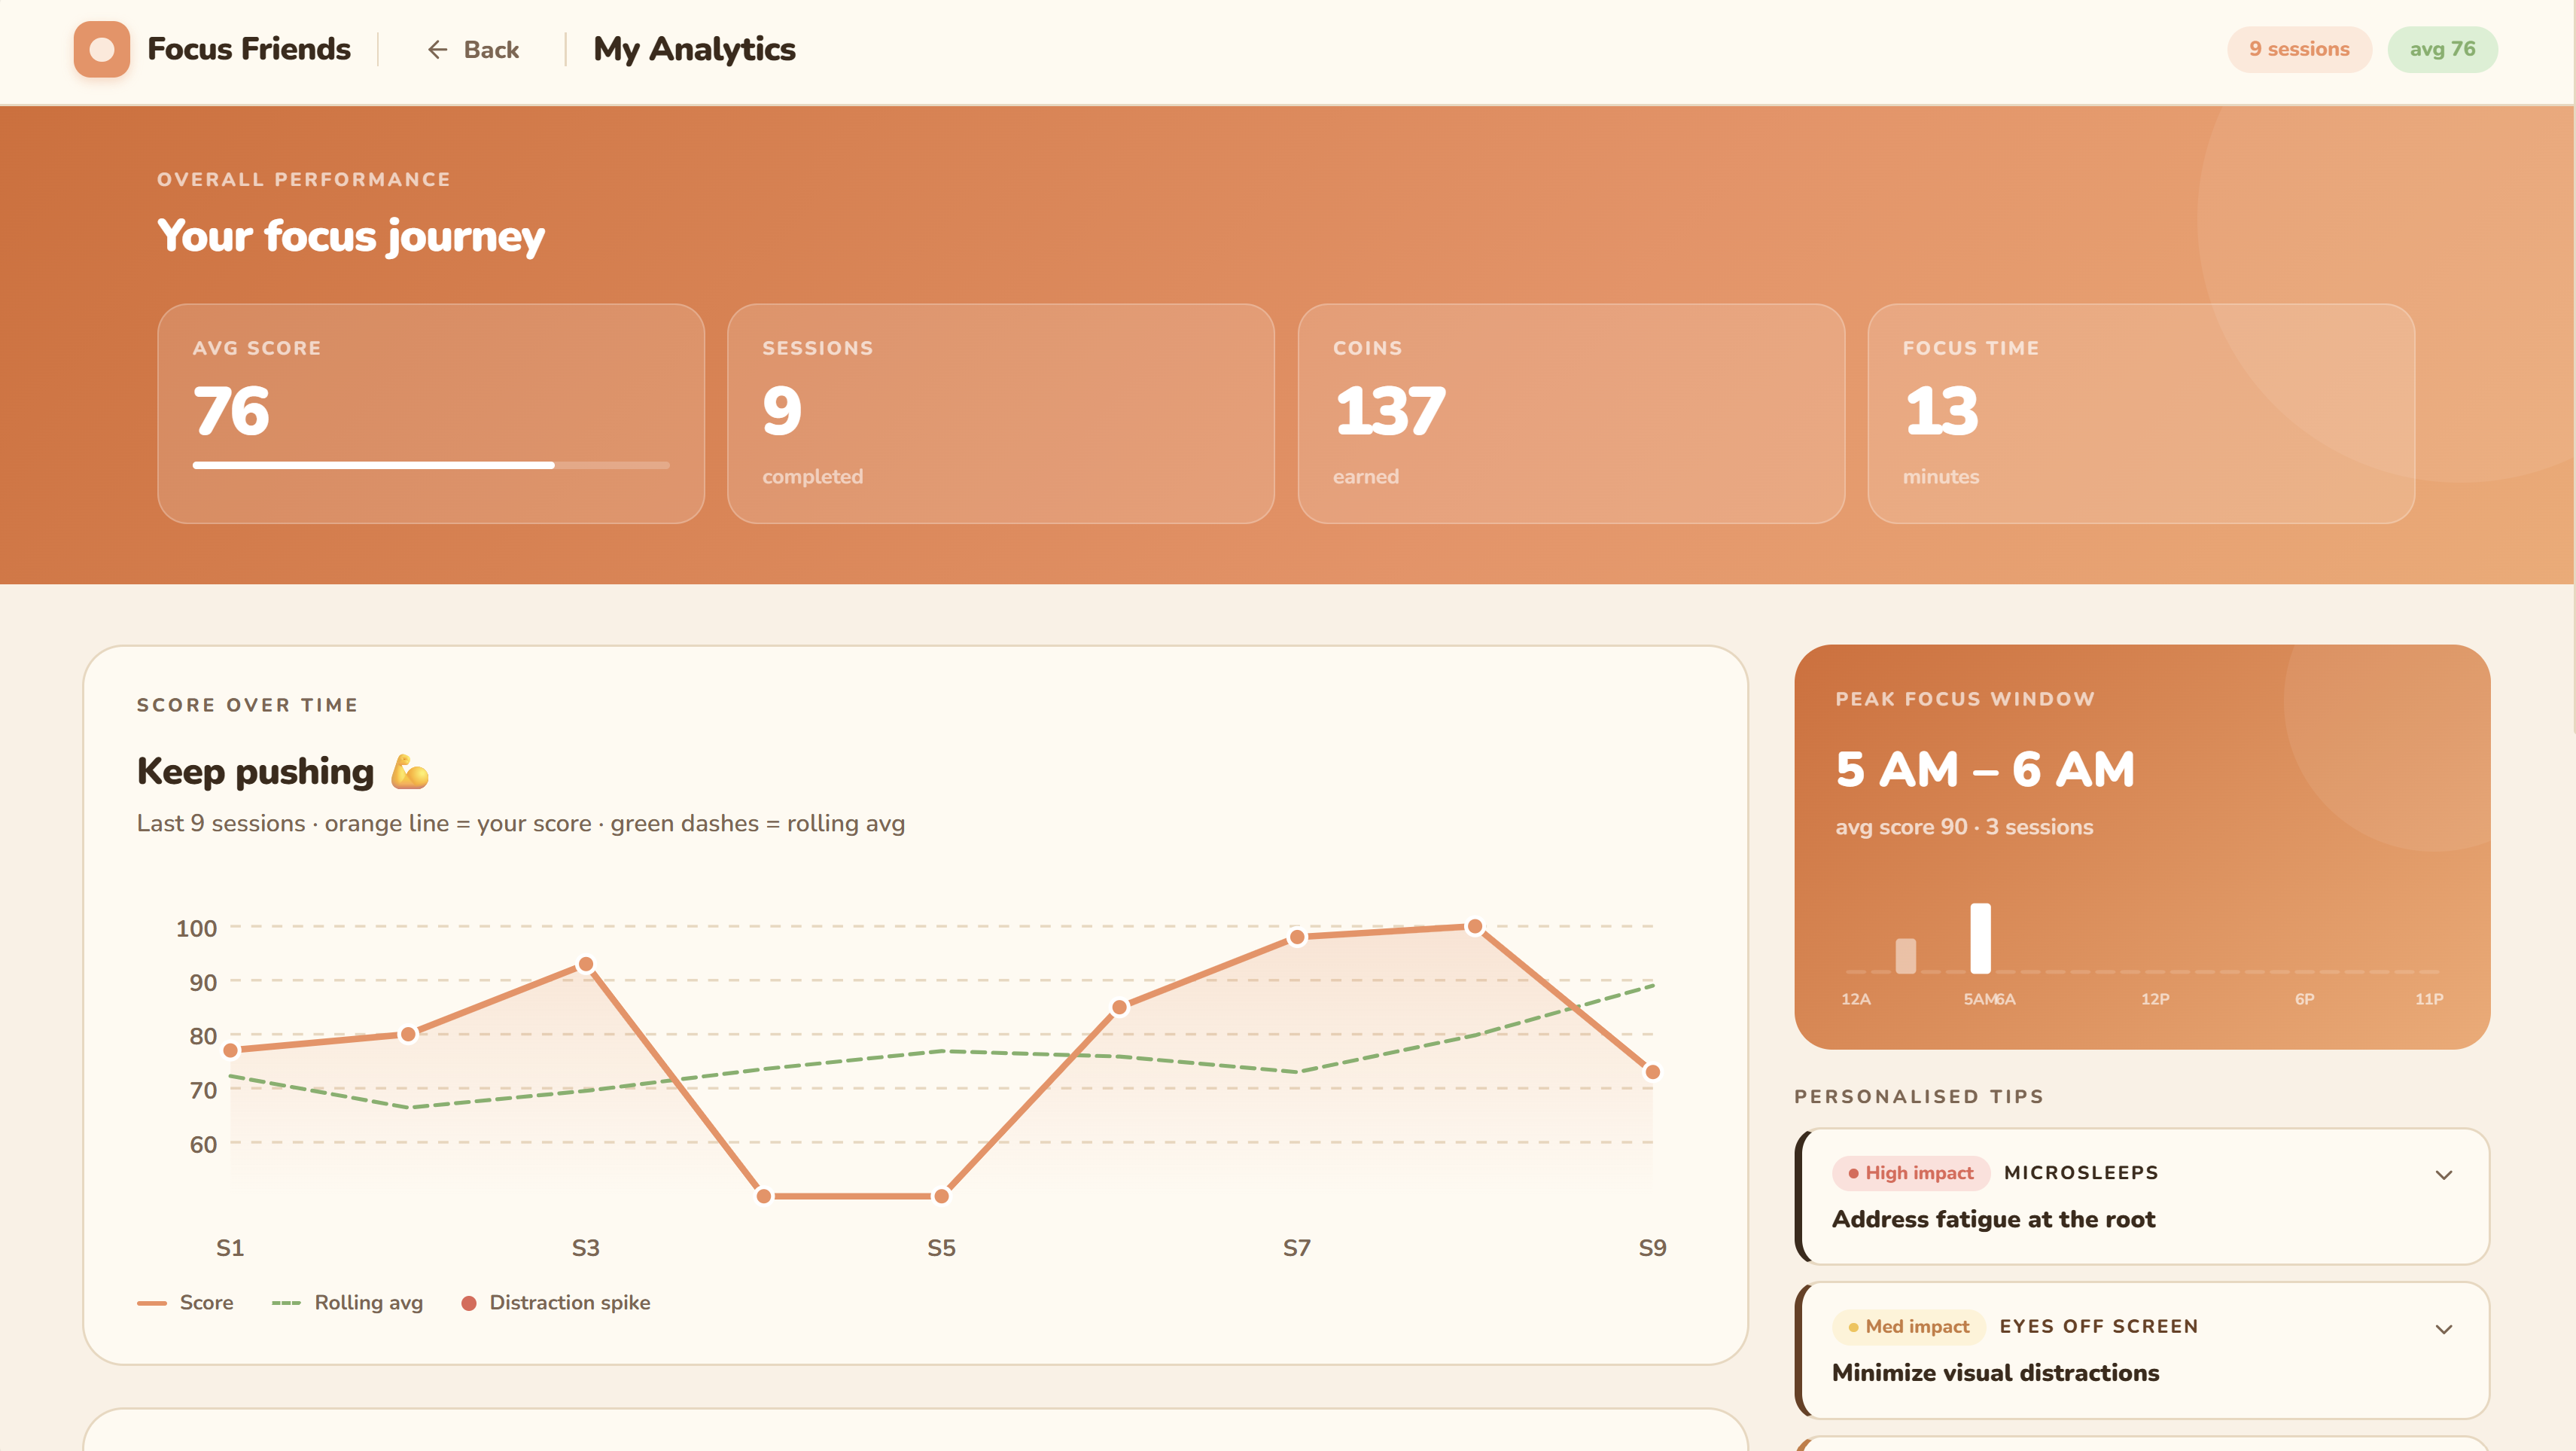
Task: Click the red High impact dot
Action: [1853, 1173]
